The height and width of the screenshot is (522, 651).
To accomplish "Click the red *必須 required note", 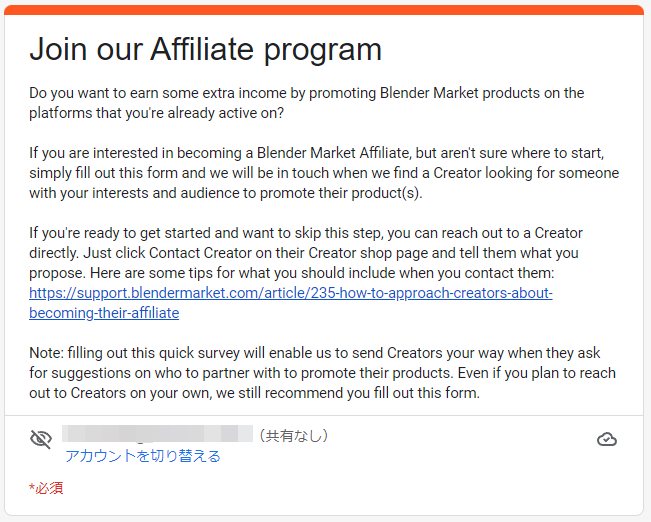I will point(47,488).
